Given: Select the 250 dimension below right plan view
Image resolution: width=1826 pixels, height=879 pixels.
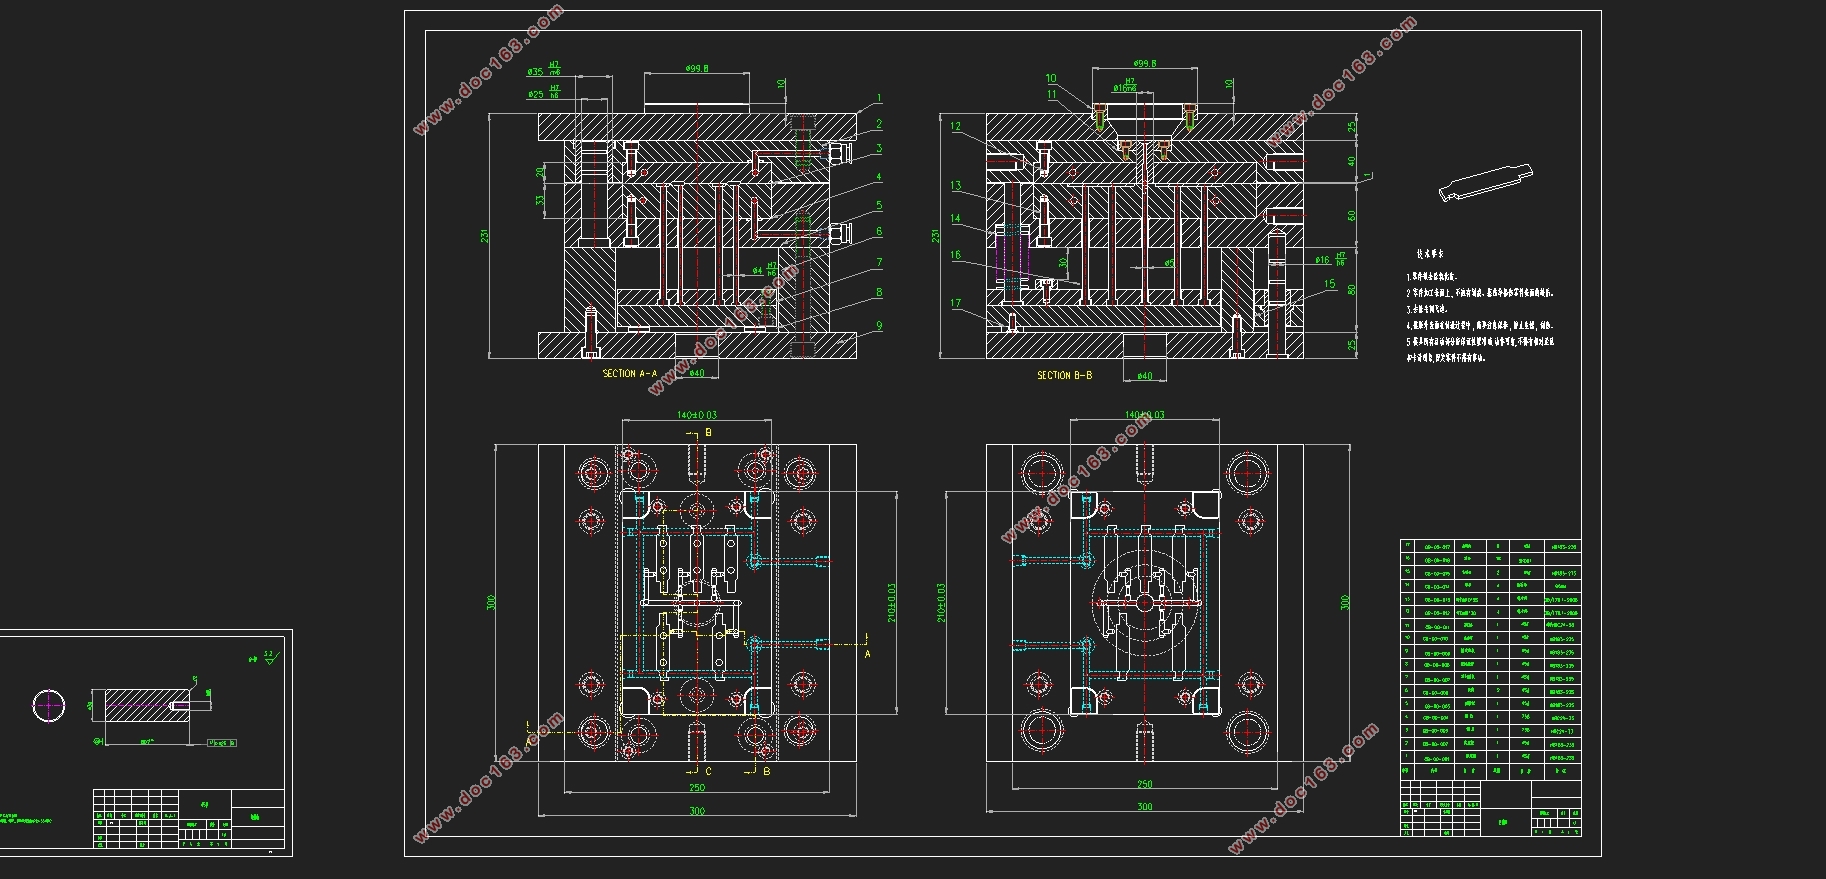Looking at the screenshot, I should 1145,784.
